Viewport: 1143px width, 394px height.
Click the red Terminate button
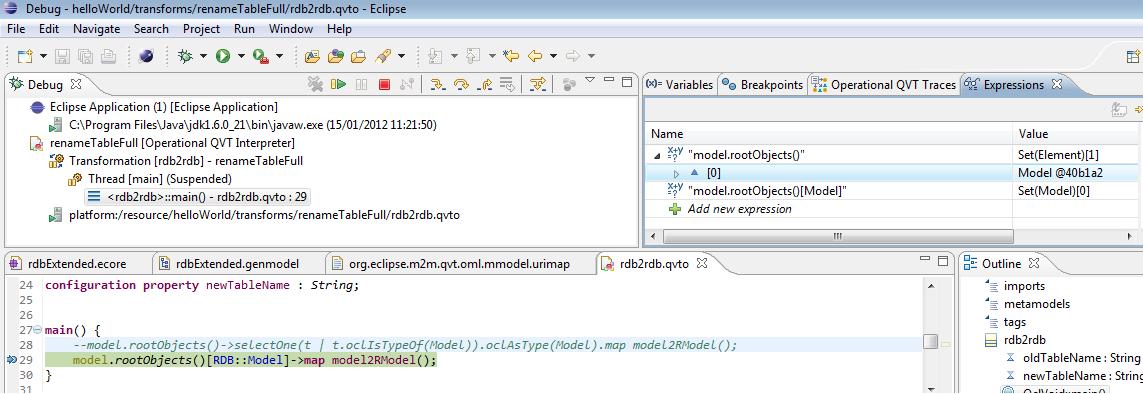[x=384, y=84]
